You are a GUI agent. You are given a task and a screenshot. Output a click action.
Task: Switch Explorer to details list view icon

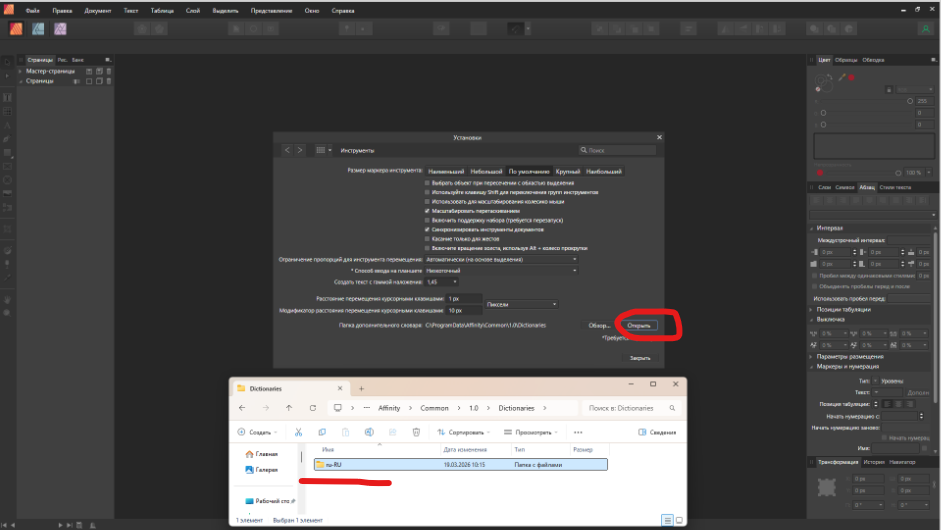(x=667, y=520)
